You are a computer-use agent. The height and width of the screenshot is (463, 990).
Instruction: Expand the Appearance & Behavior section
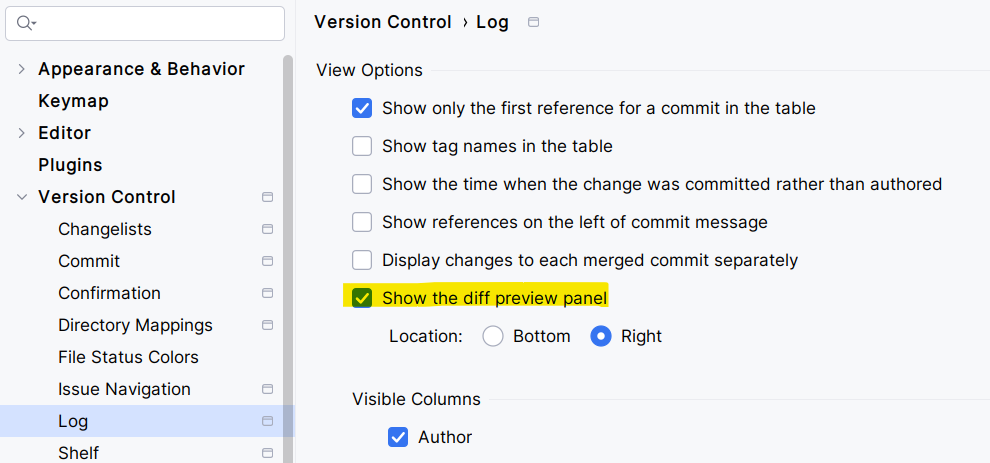(22, 69)
